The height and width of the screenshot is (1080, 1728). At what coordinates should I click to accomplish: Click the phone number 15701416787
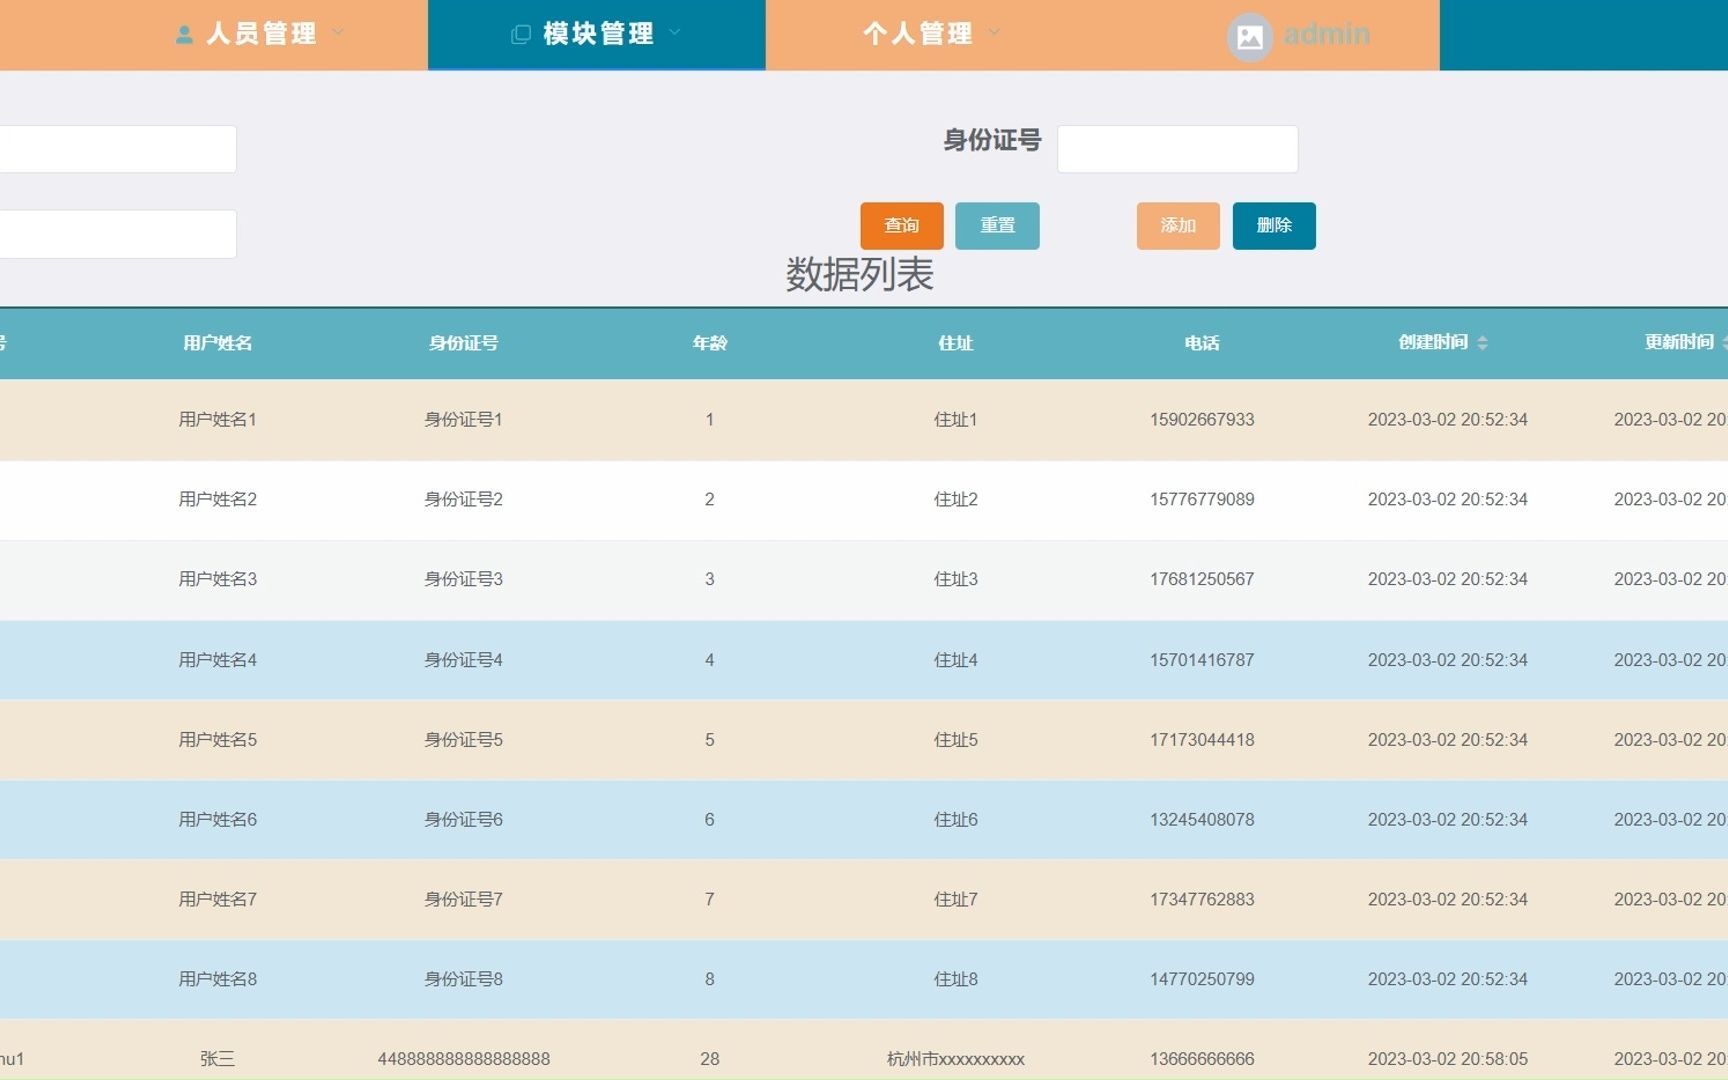click(1202, 660)
